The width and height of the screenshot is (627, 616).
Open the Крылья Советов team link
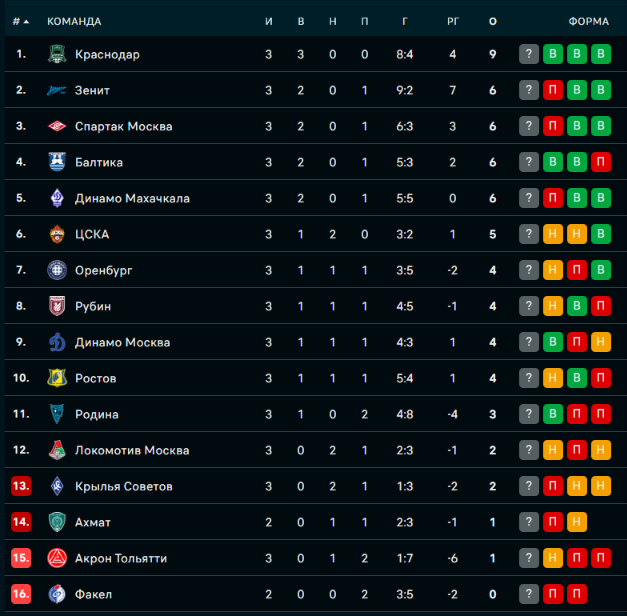[124, 486]
